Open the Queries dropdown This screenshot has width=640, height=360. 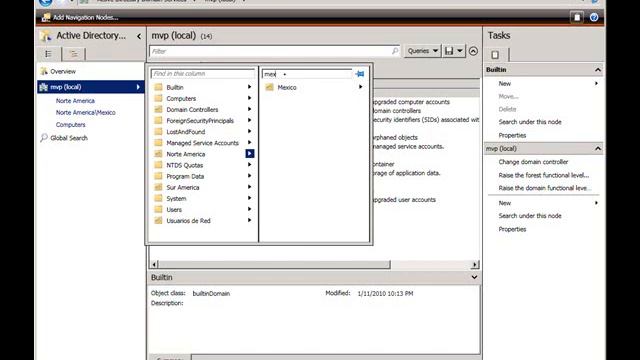[423, 51]
